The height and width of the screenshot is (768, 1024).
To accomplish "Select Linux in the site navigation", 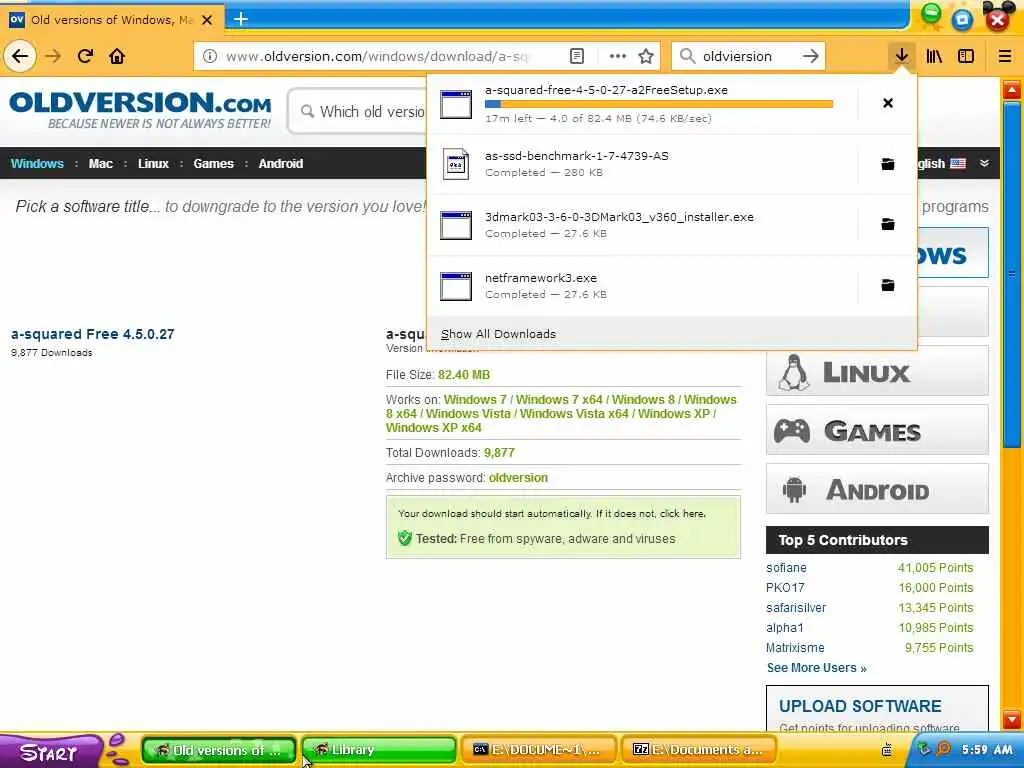I will click(x=153, y=163).
